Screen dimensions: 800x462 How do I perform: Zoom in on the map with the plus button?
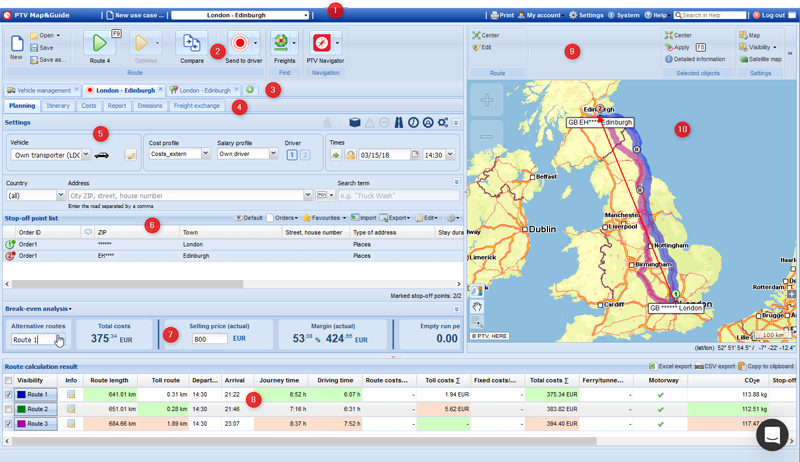point(486,99)
